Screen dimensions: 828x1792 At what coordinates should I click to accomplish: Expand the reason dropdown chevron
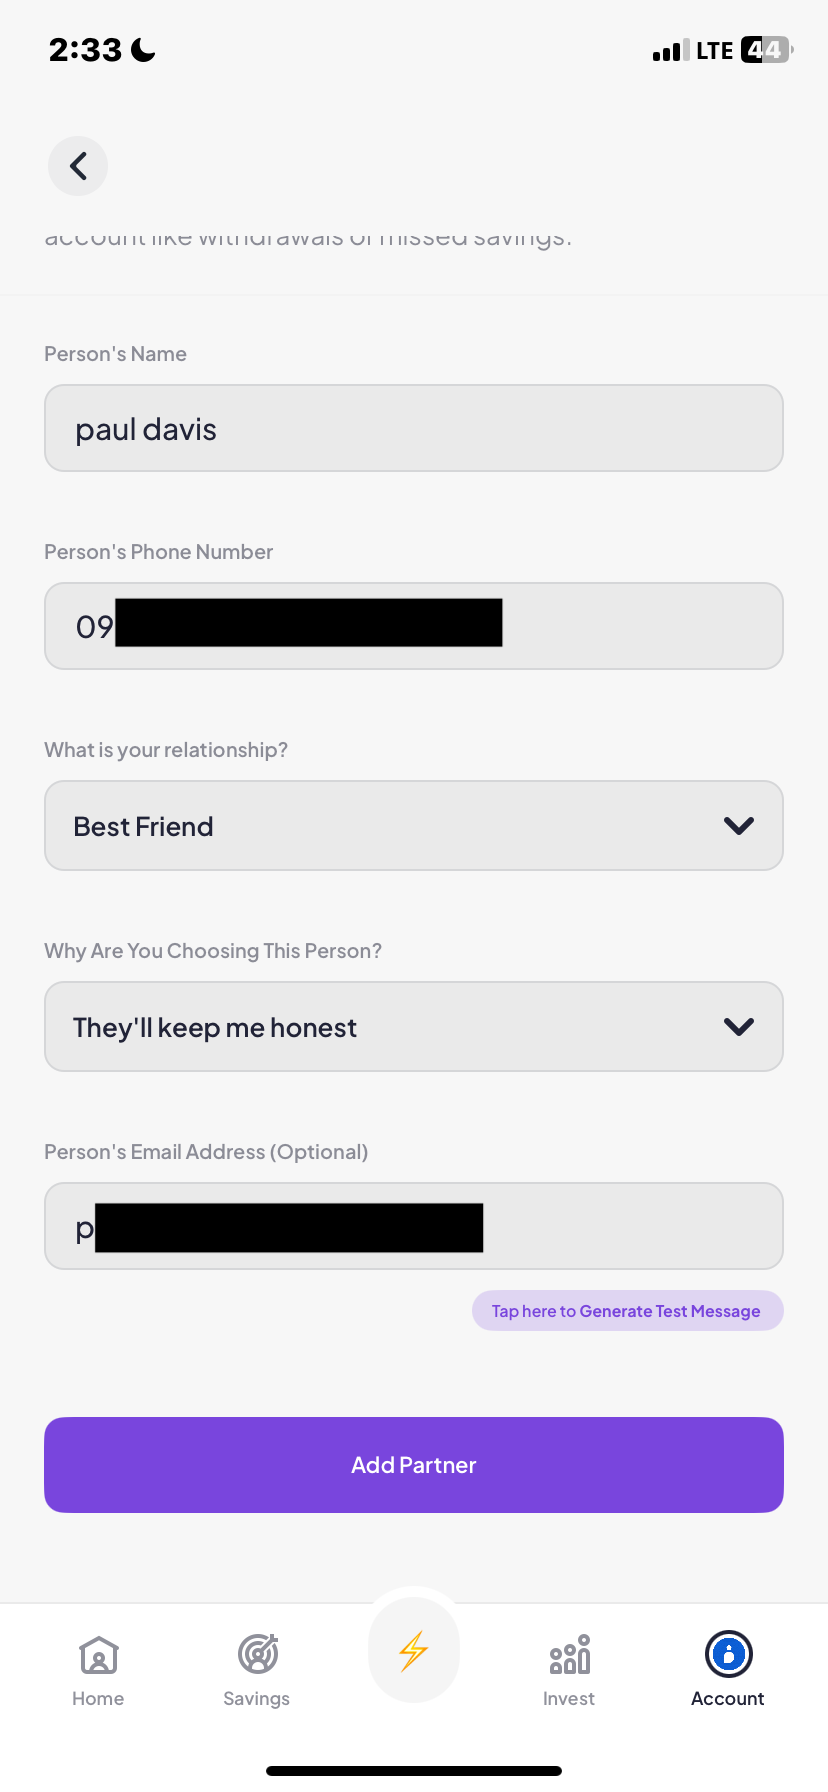(x=739, y=1027)
